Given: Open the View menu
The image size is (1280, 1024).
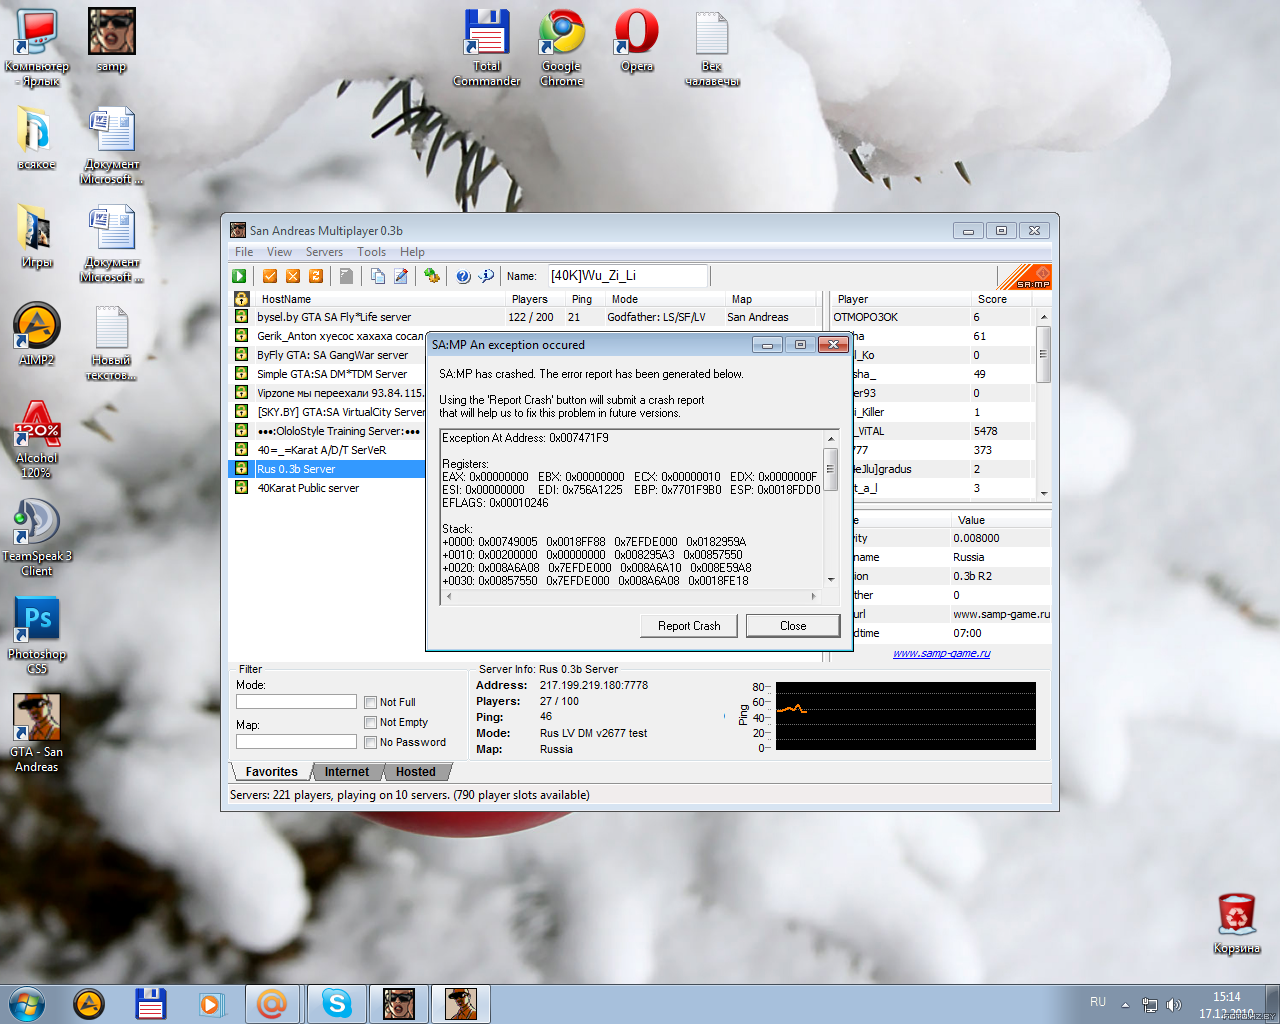Looking at the screenshot, I should 279,252.
